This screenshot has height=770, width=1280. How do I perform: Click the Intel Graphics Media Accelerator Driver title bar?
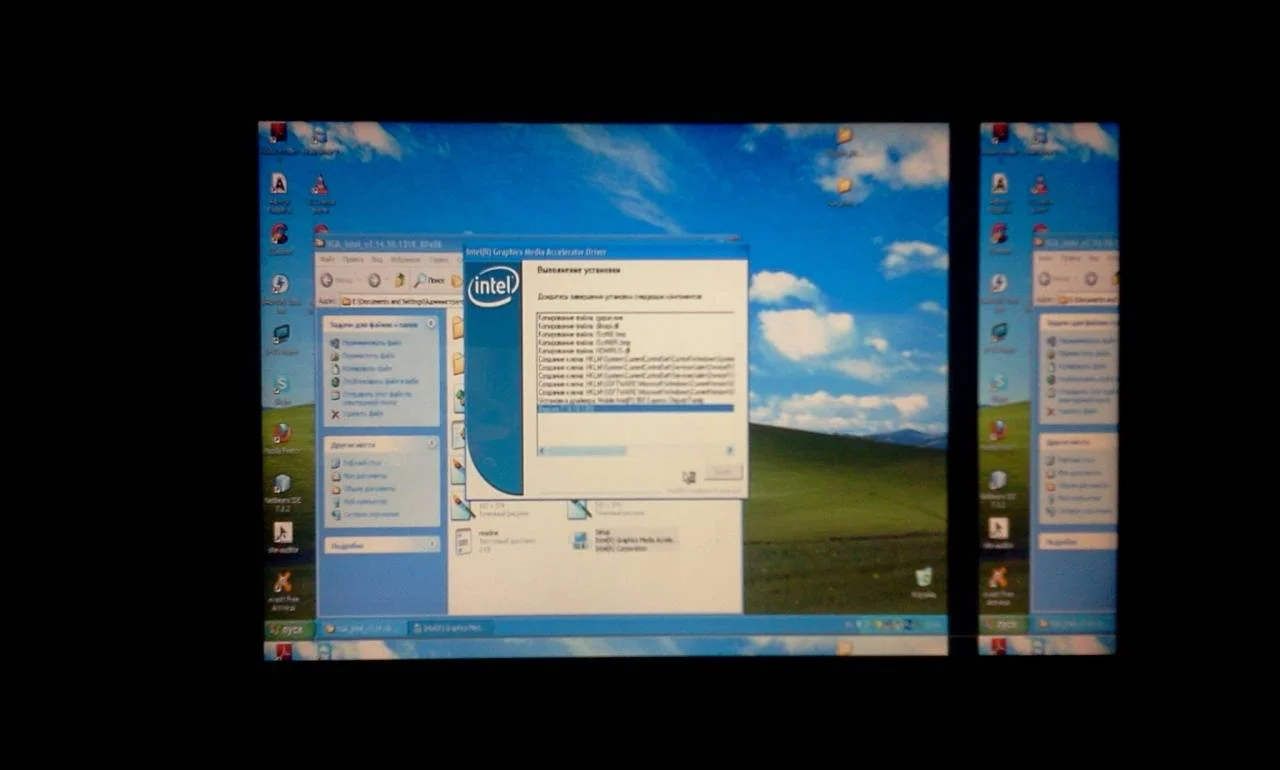[605, 250]
